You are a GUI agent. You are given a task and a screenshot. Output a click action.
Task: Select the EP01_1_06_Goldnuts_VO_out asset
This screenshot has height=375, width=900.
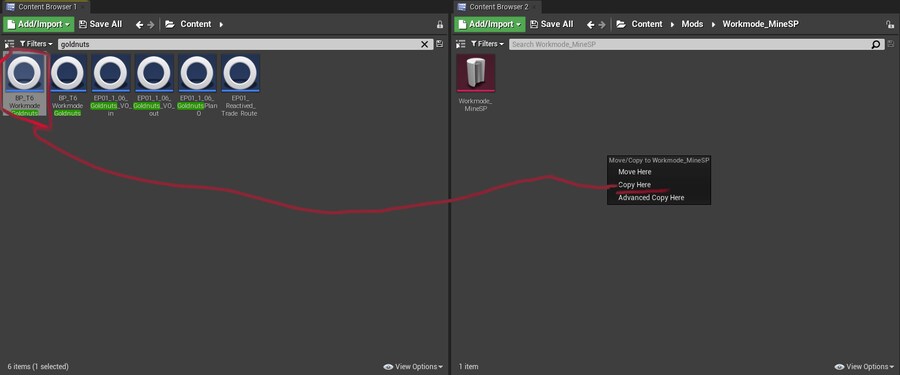coord(153,85)
